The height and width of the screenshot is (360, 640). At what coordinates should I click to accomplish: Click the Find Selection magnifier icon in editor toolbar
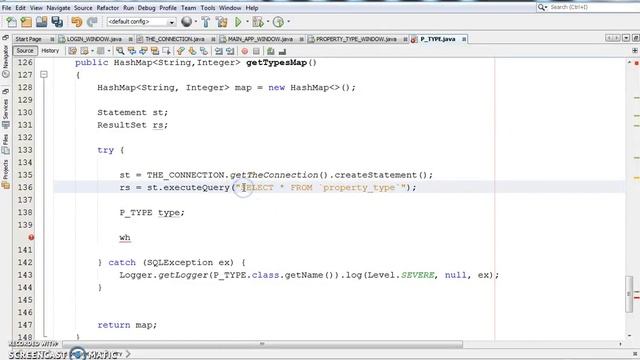click(x=120, y=51)
